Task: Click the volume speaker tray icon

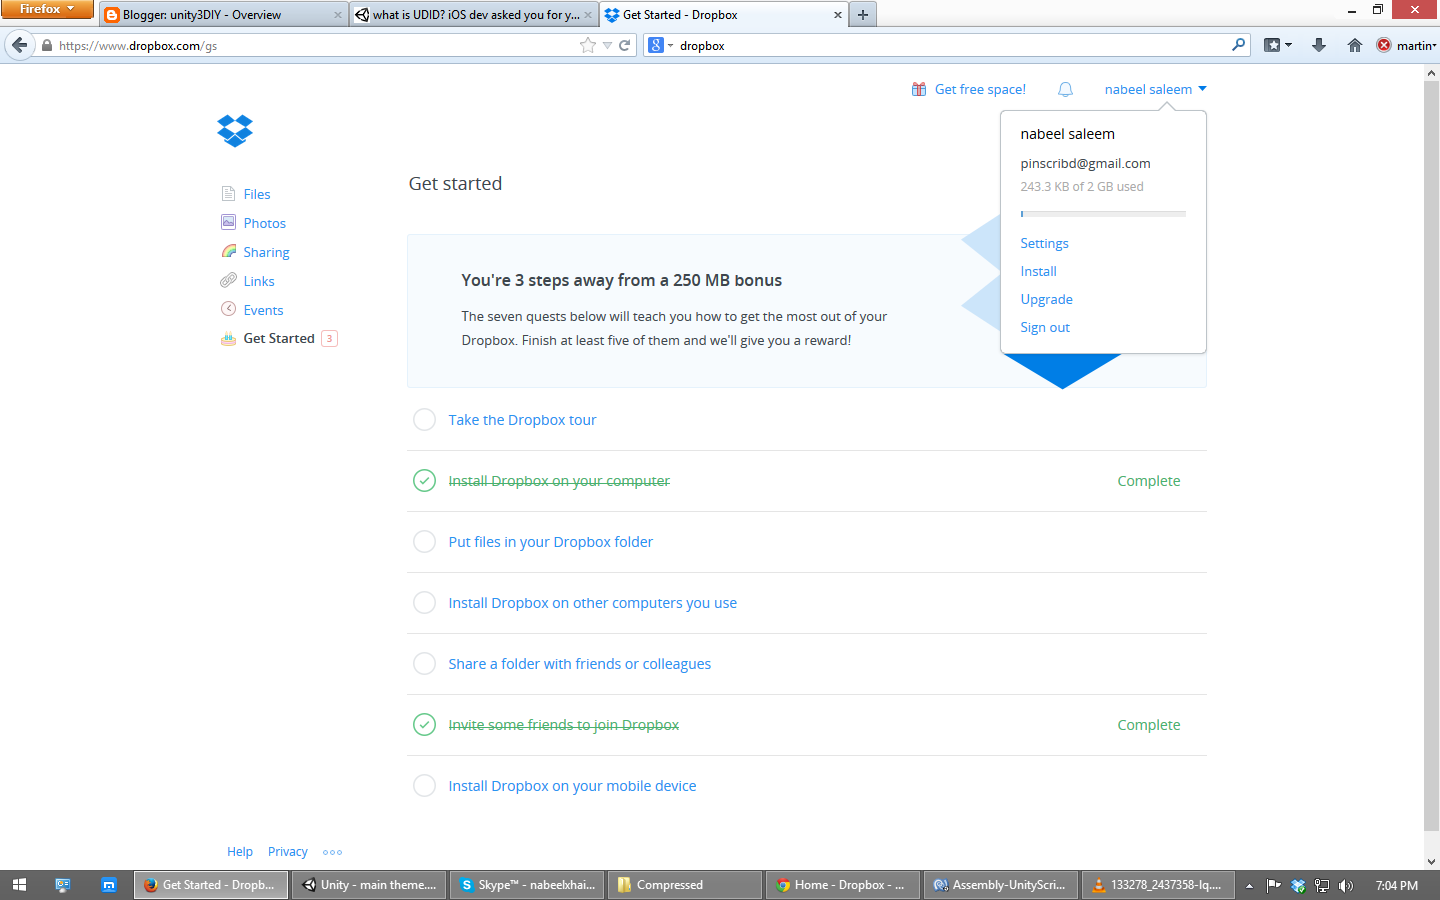Action: [x=1346, y=885]
